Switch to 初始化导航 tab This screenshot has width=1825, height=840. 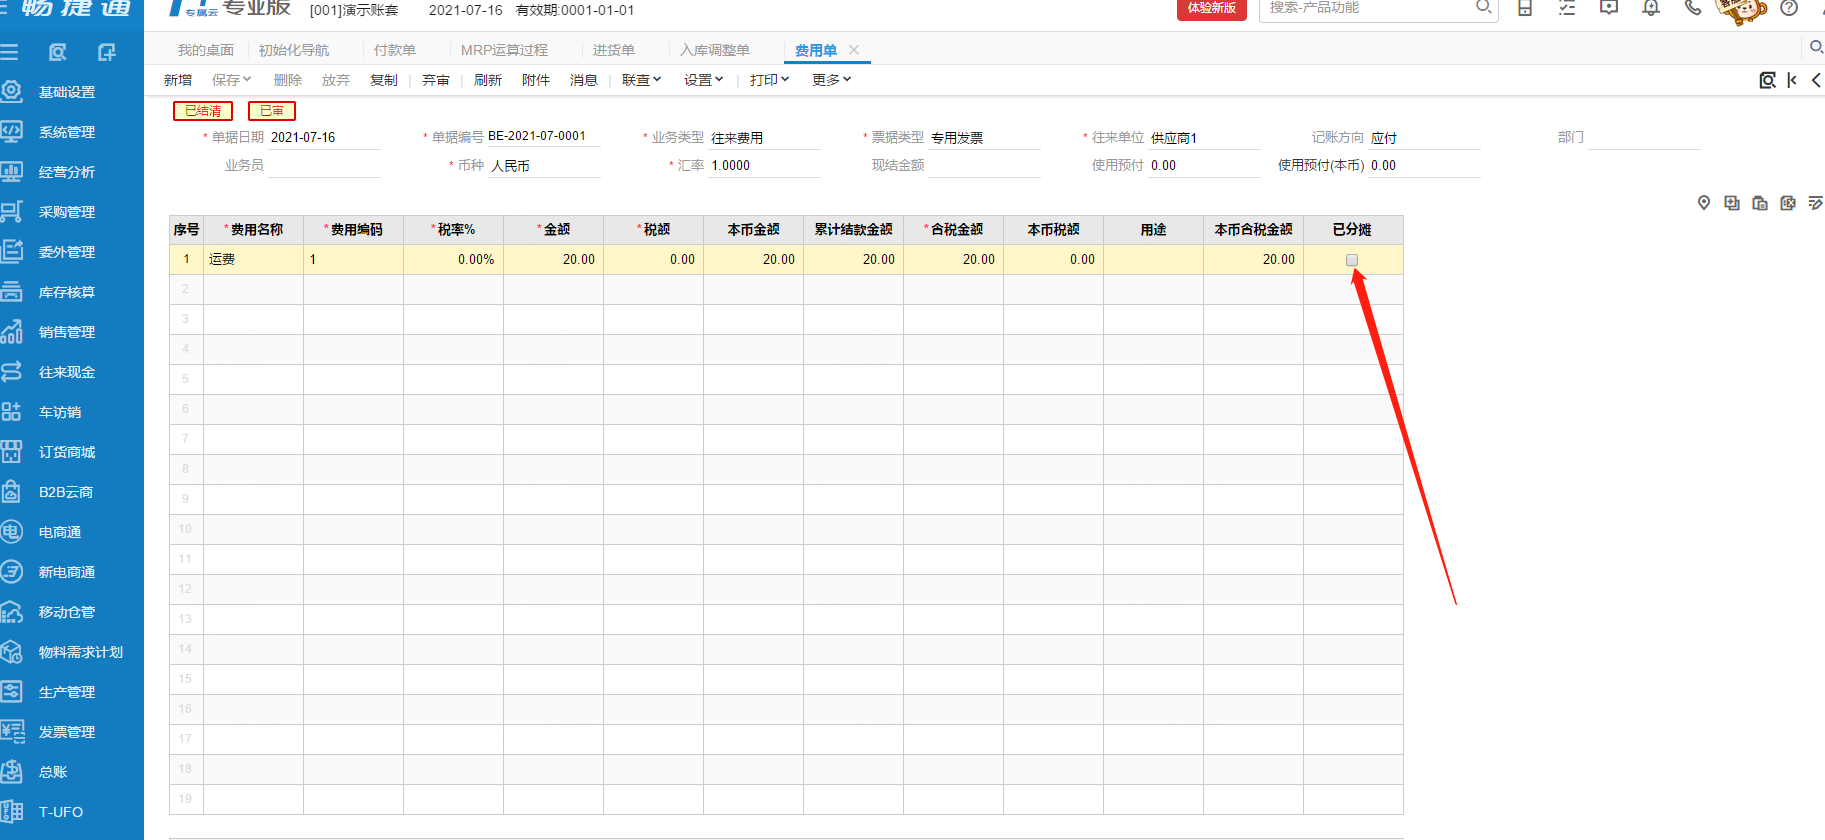click(x=294, y=50)
